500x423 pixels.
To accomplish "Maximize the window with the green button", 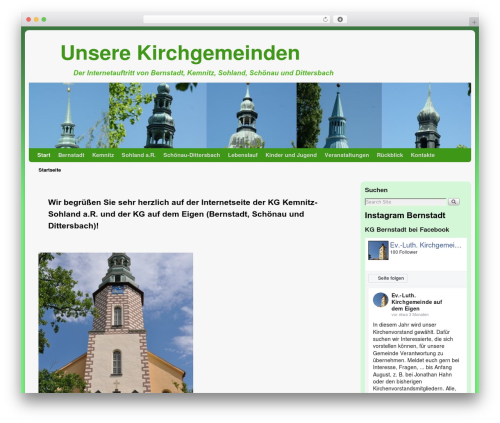I will [x=44, y=19].
